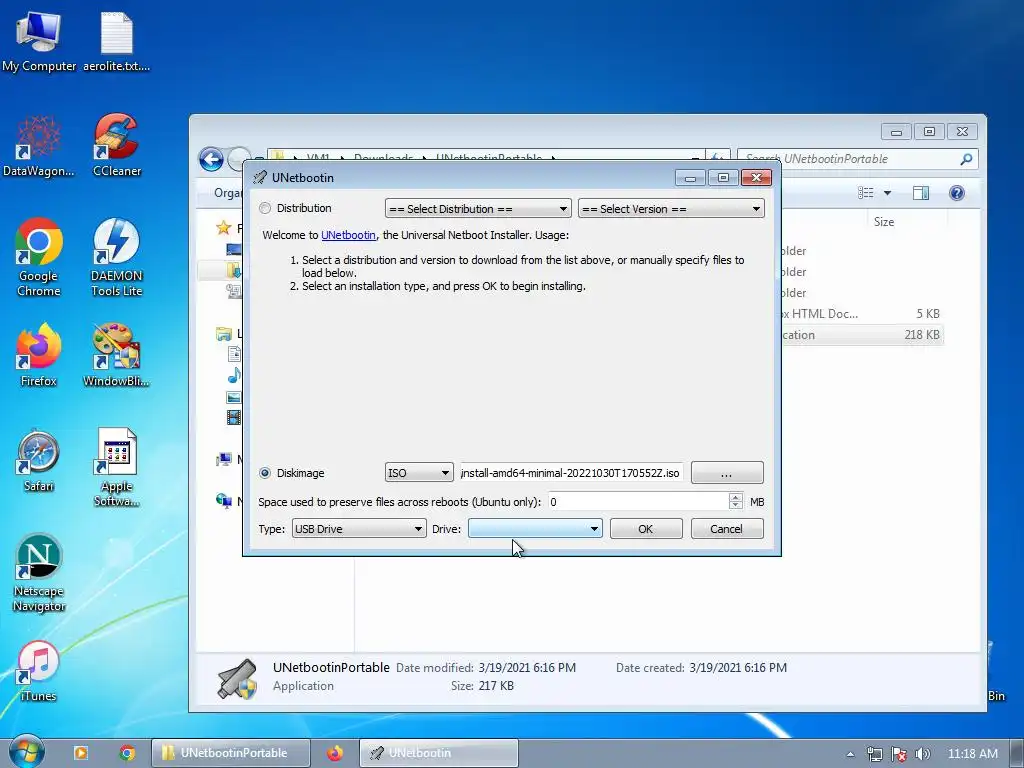Open the Type USB Drive dropdown

[x=359, y=529]
